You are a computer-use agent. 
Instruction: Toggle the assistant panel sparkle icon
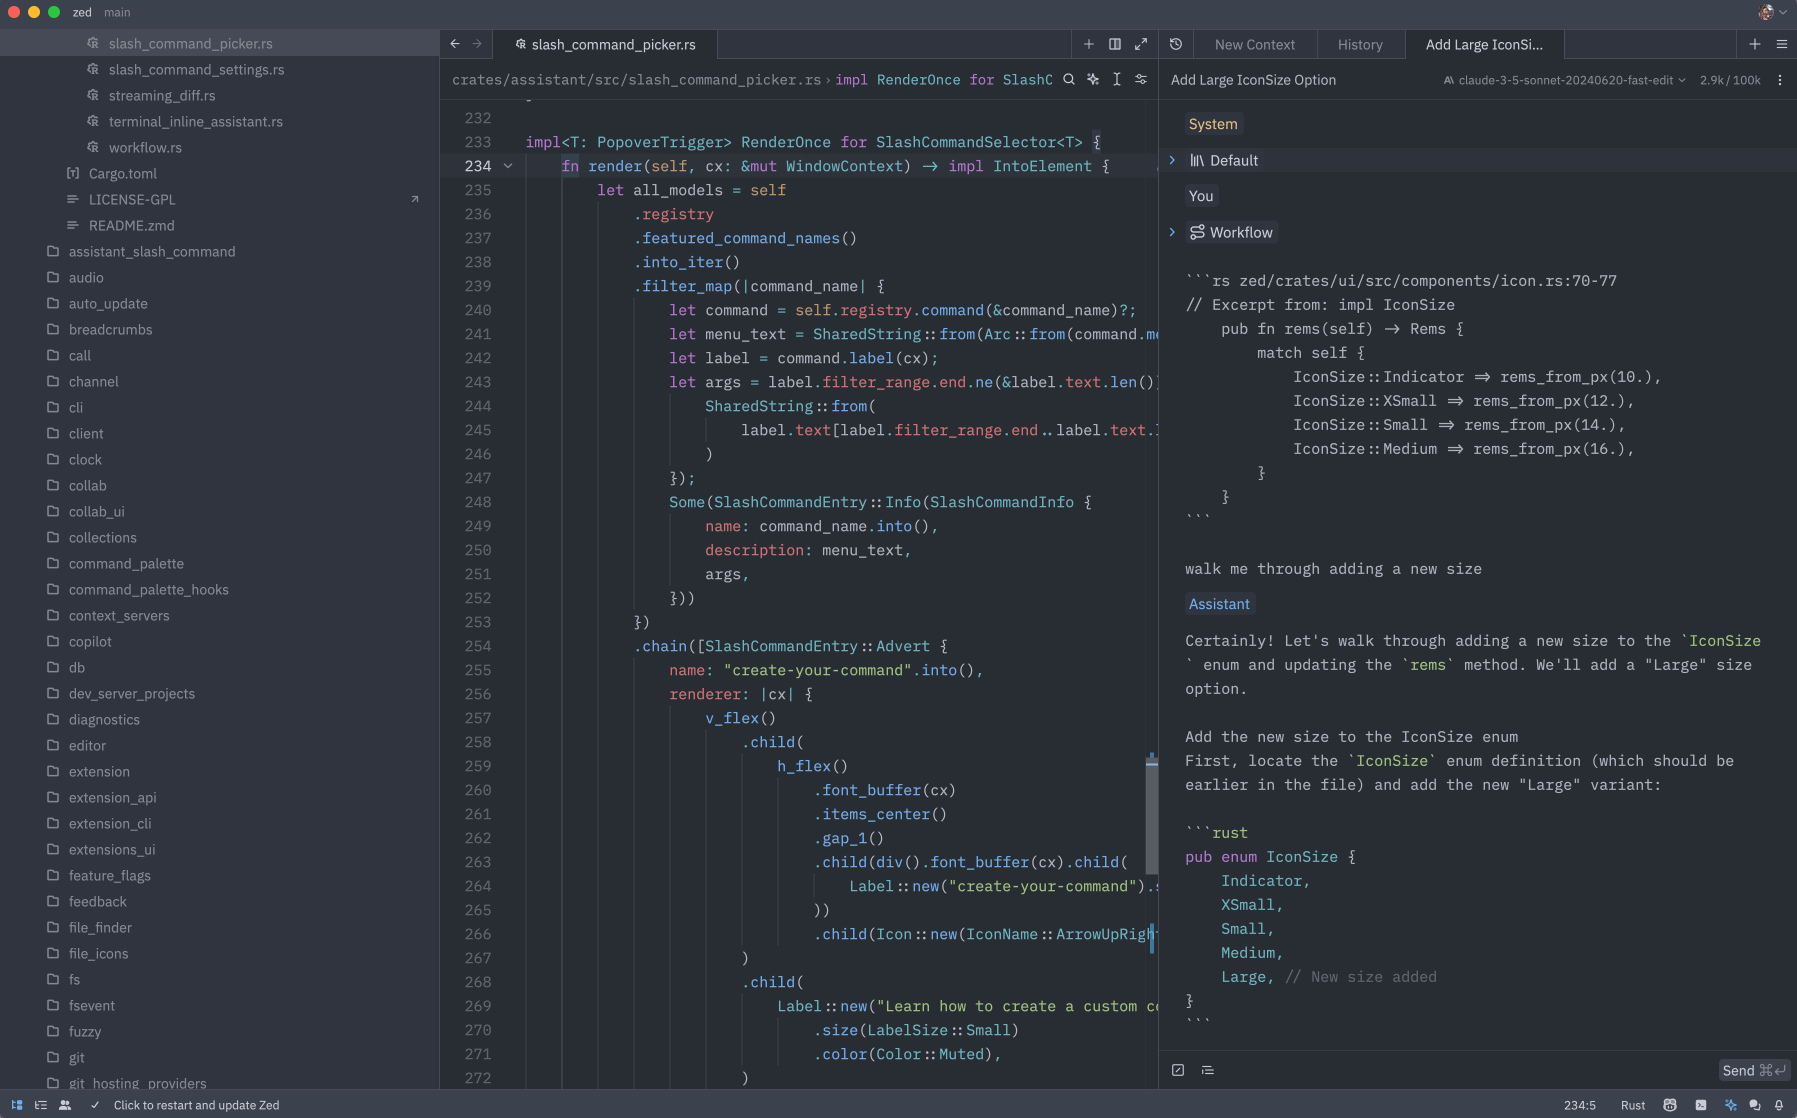pyautogui.click(x=1730, y=1105)
